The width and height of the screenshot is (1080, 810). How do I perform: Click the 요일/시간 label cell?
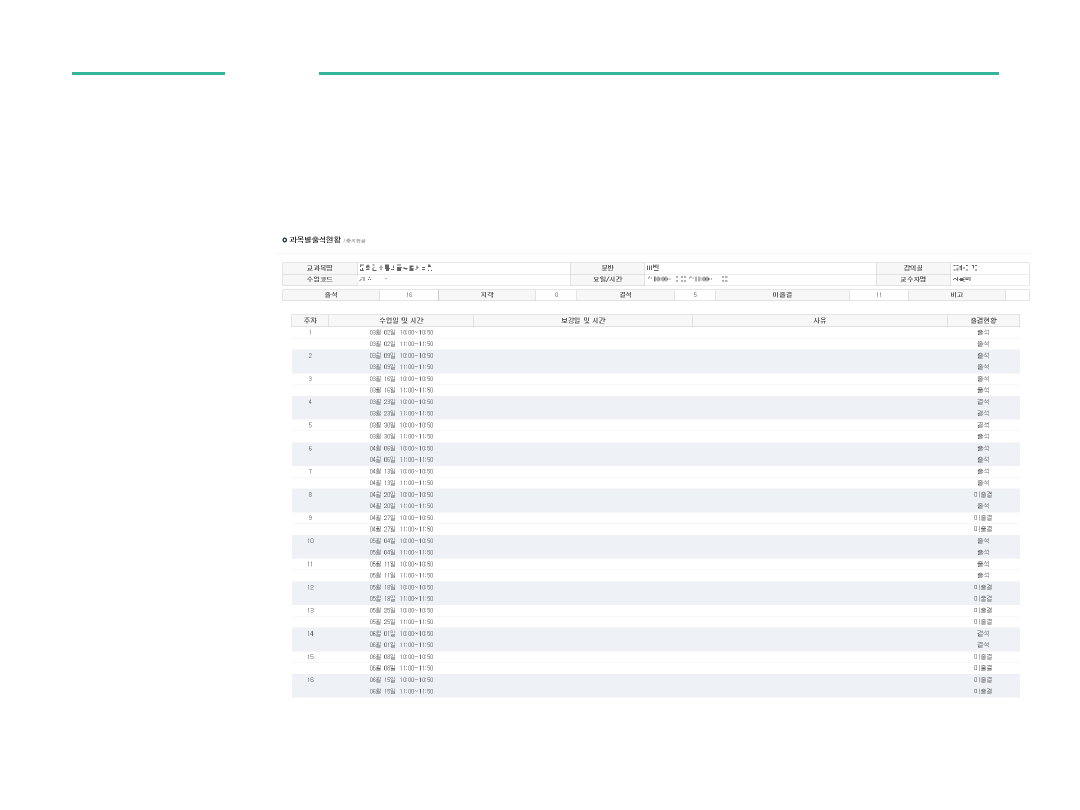point(607,280)
